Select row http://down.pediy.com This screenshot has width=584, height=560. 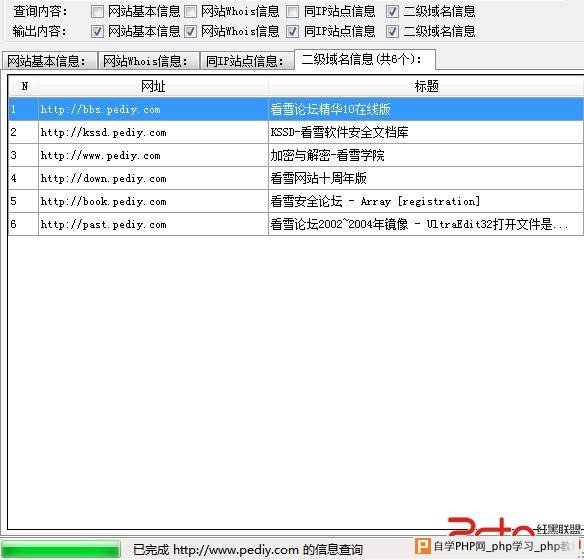(x=296, y=178)
